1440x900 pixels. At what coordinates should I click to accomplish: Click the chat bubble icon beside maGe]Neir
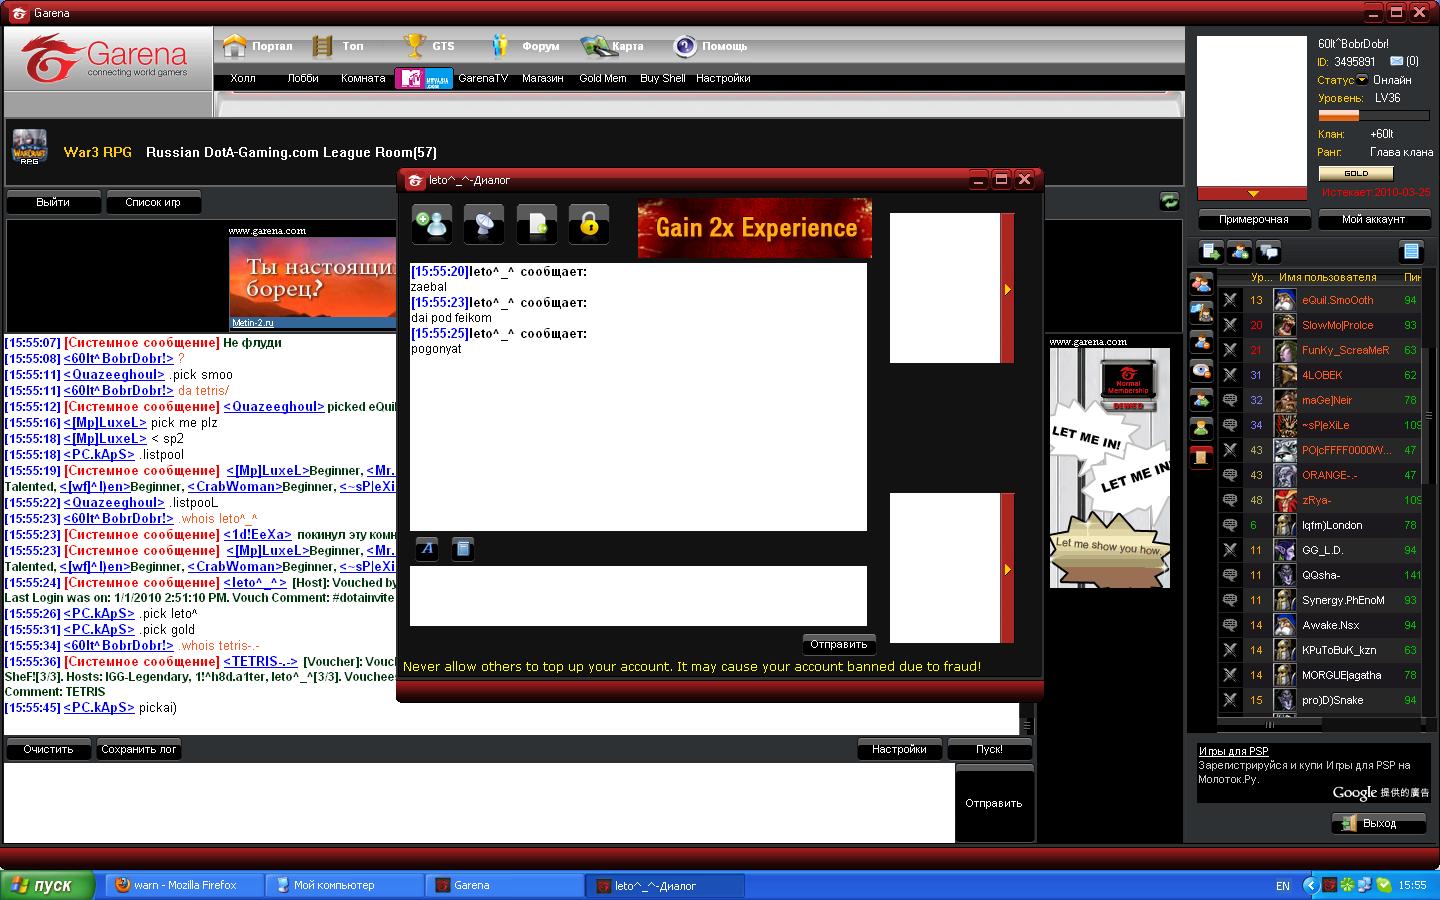(1230, 400)
